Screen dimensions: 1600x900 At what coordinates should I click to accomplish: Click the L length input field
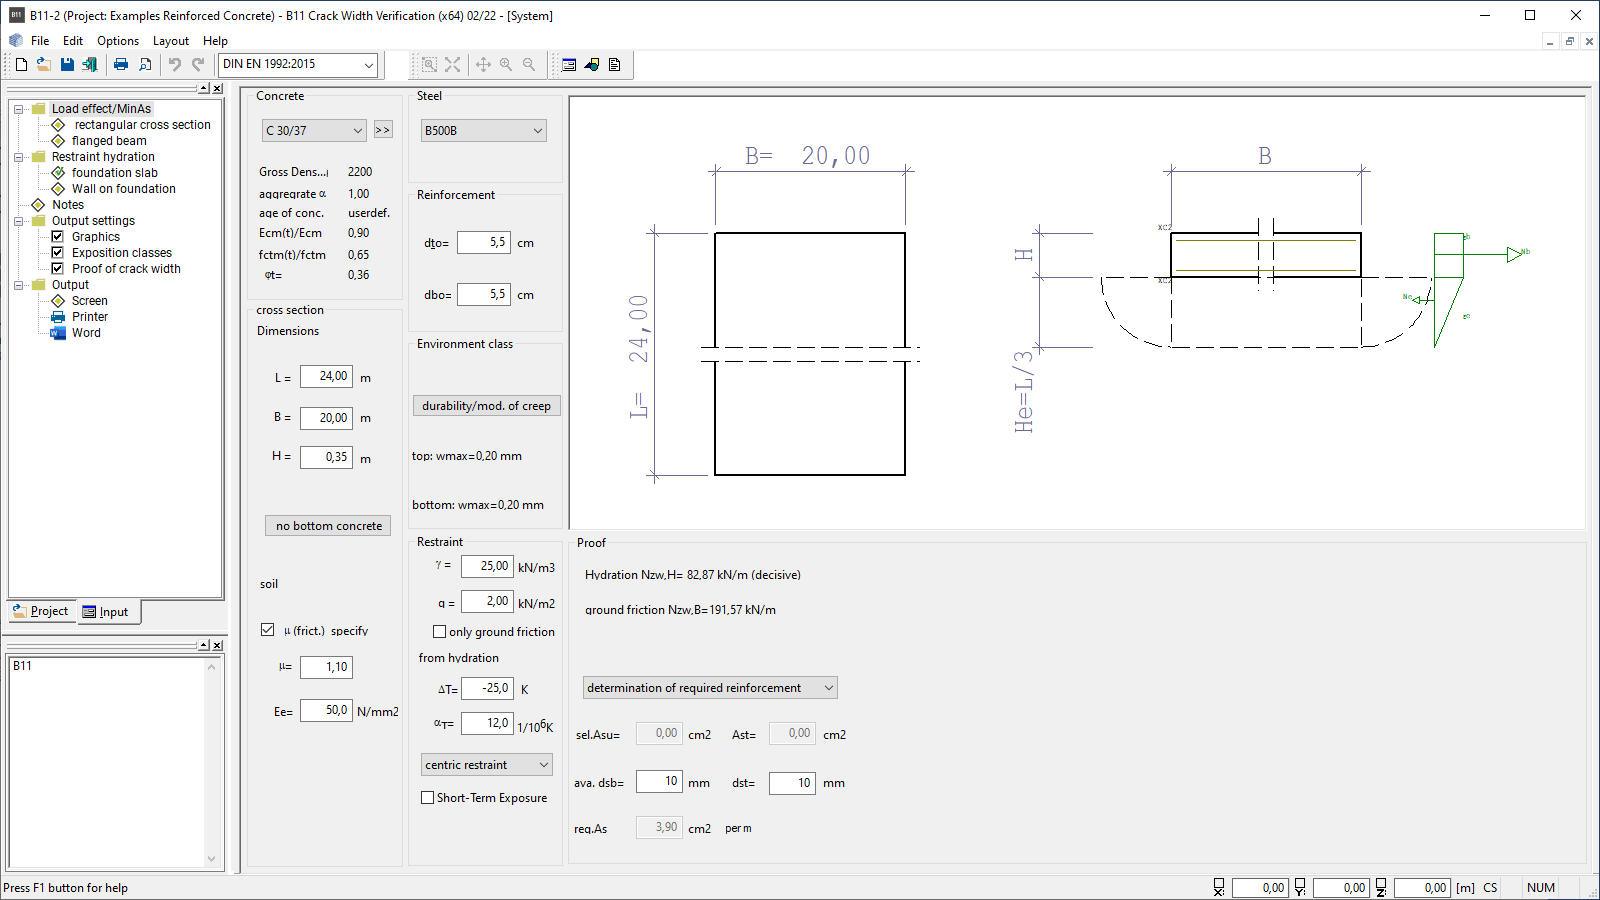[x=326, y=377]
